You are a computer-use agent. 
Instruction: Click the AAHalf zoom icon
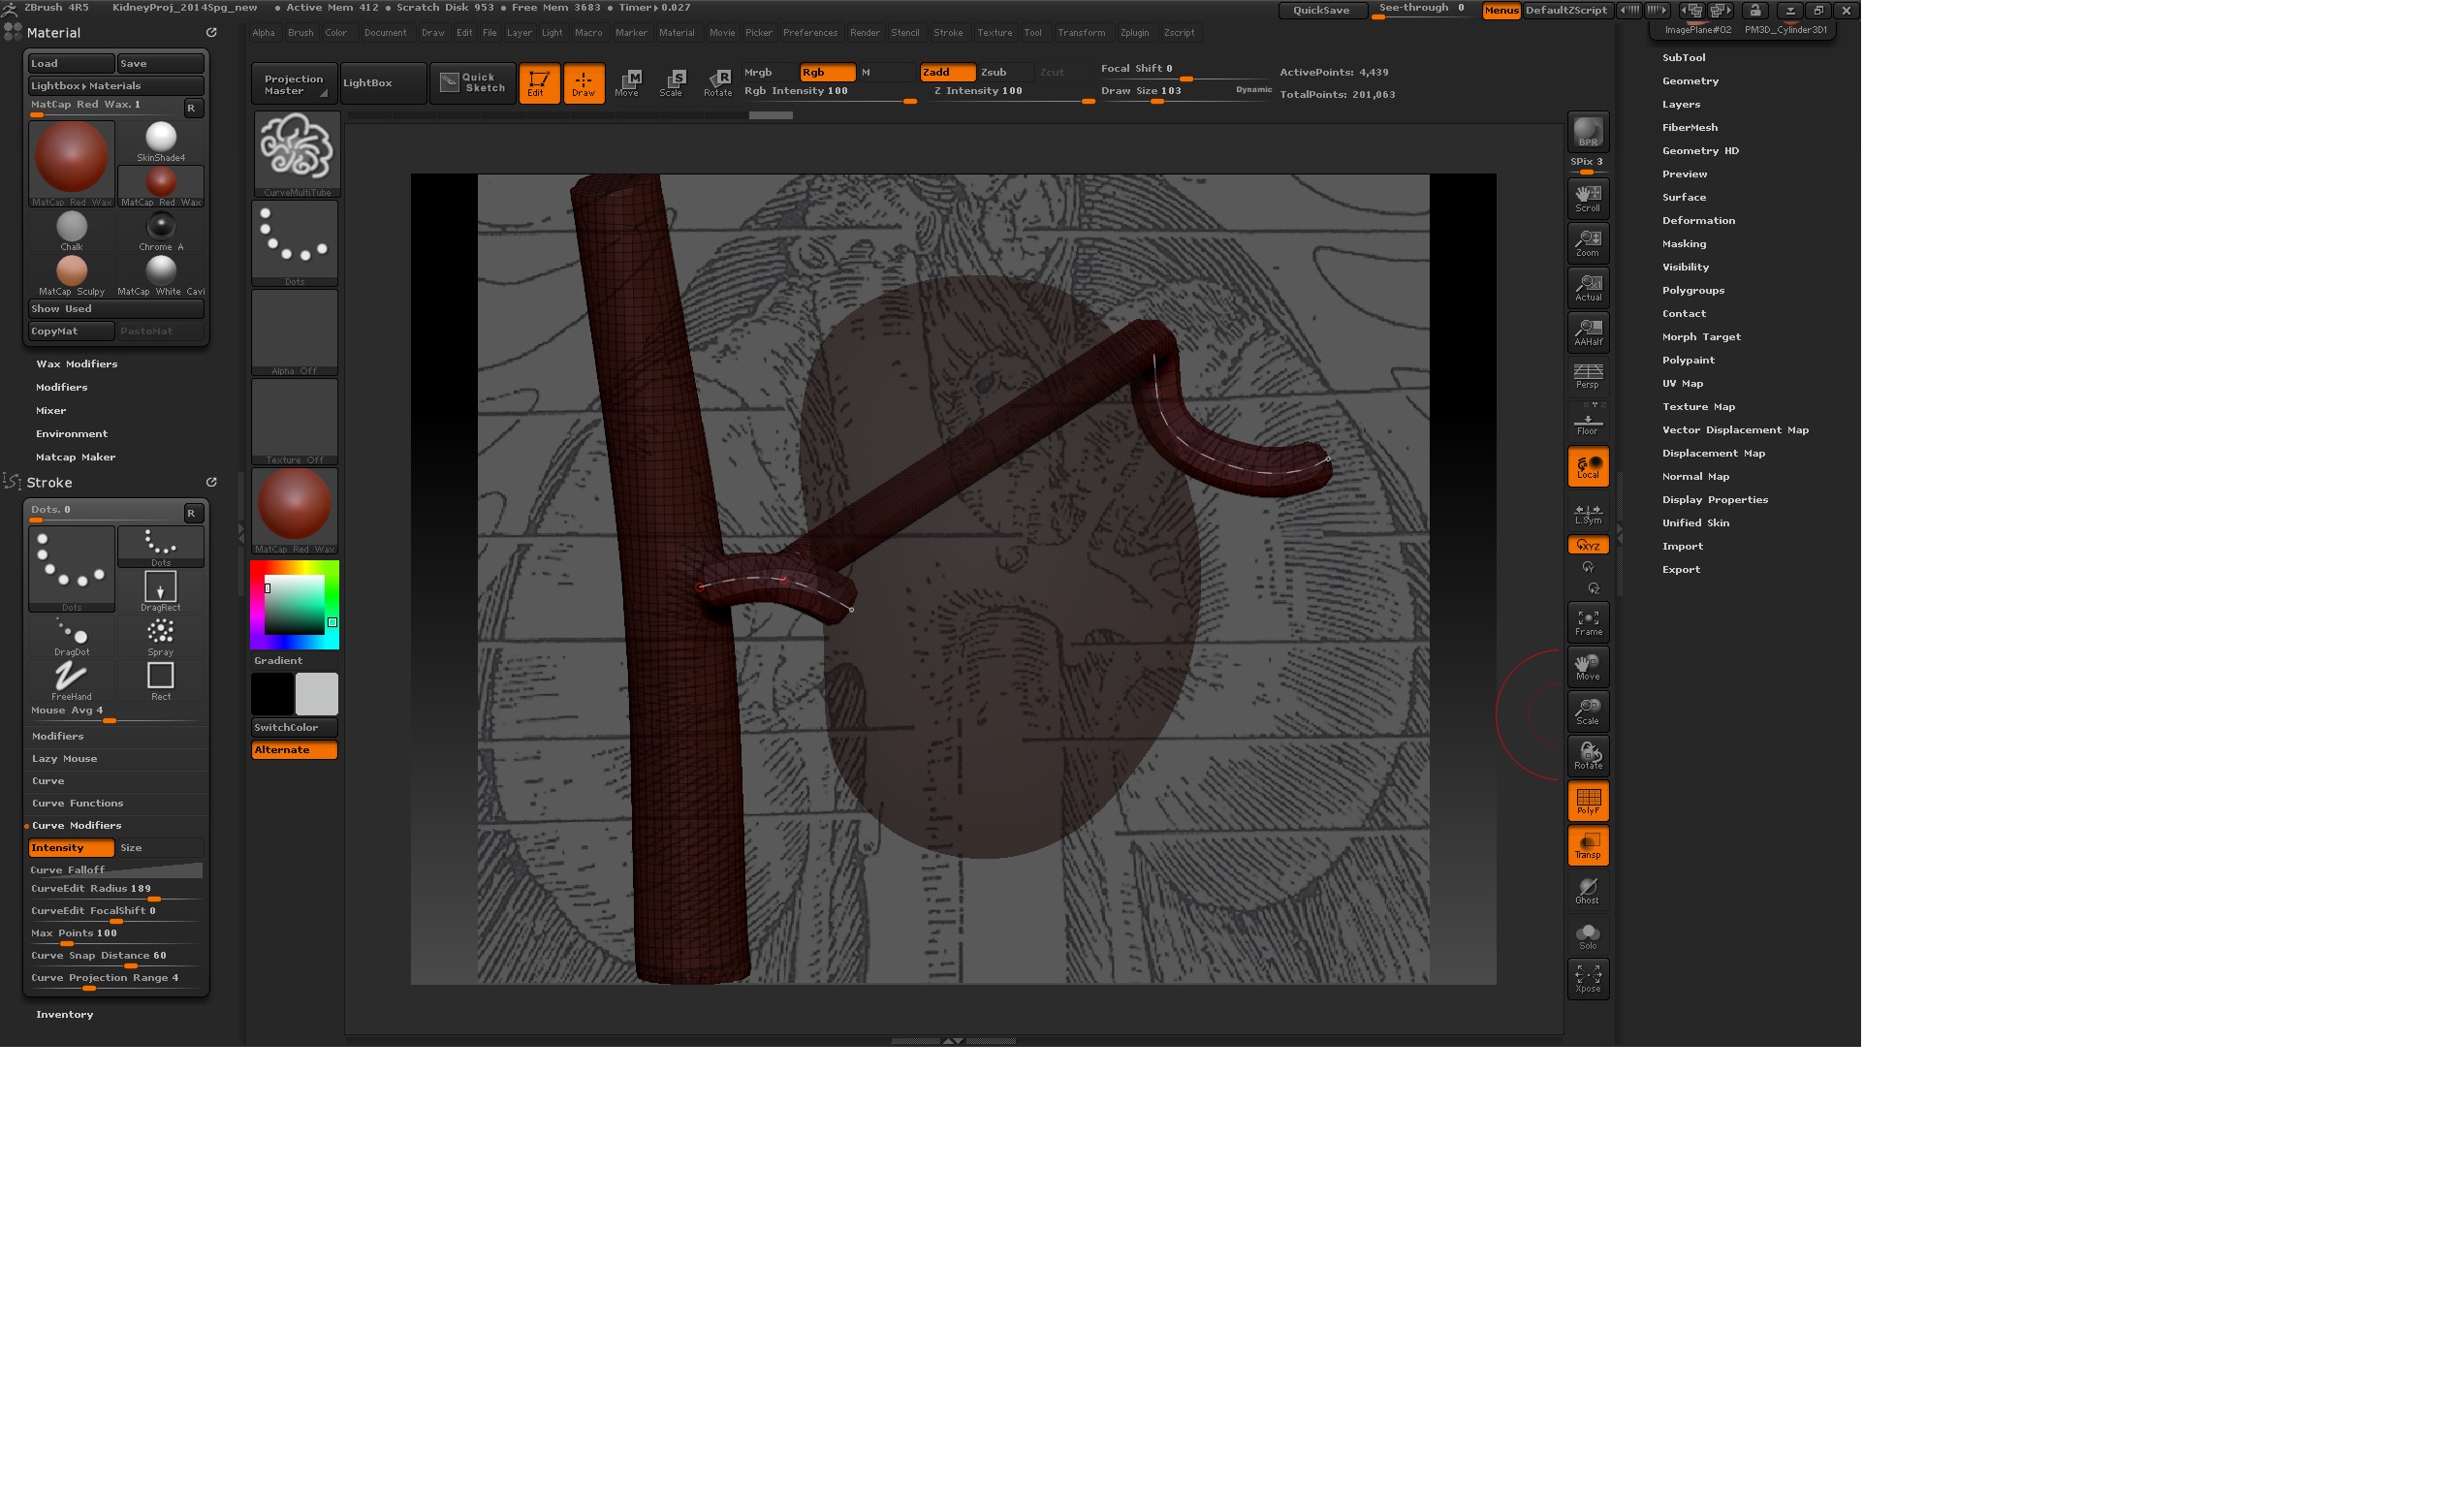[1587, 332]
